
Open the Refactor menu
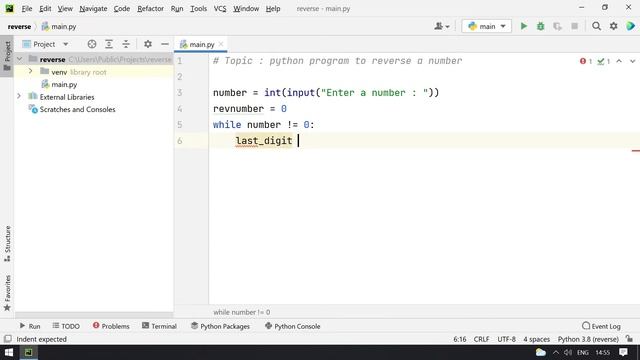click(x=150, y=8)
